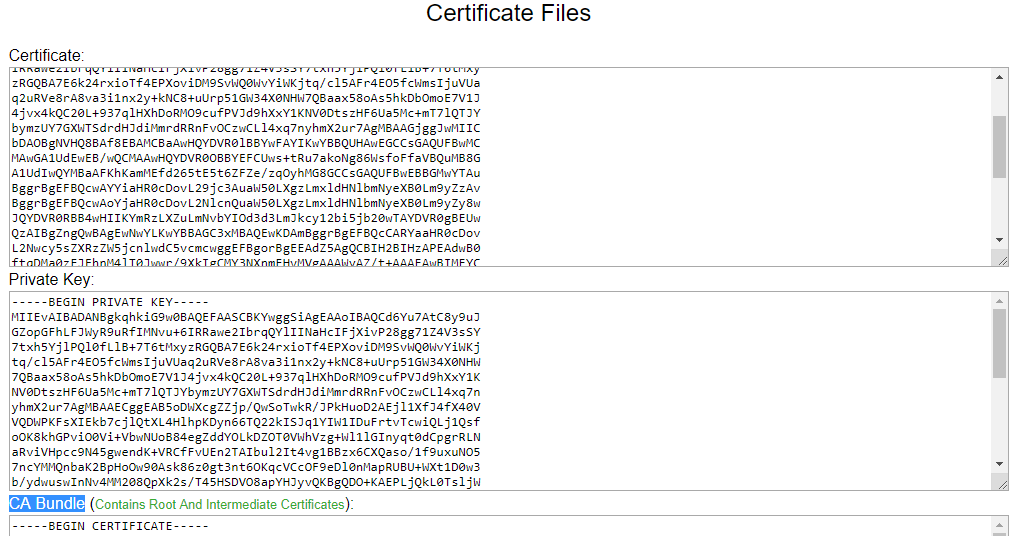Grab the Private Key textarea resize handle
The image size is (1016, 536).
pyautogui.click(x=1002, y=484)
